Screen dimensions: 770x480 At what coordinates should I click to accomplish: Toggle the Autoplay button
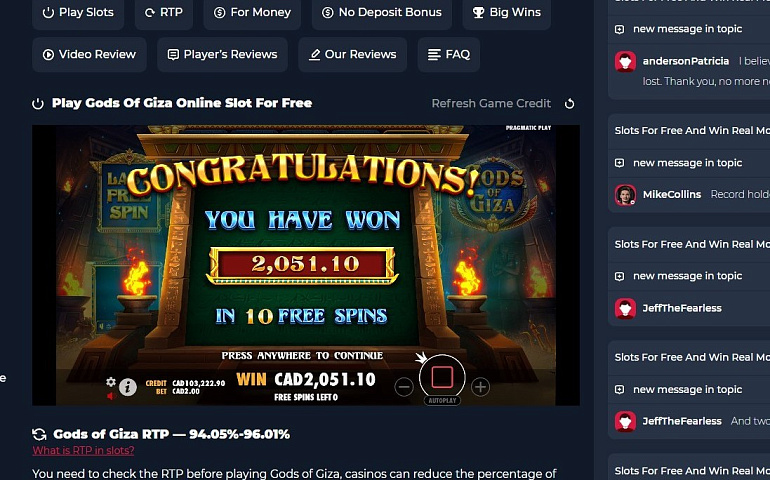(442, 400)
